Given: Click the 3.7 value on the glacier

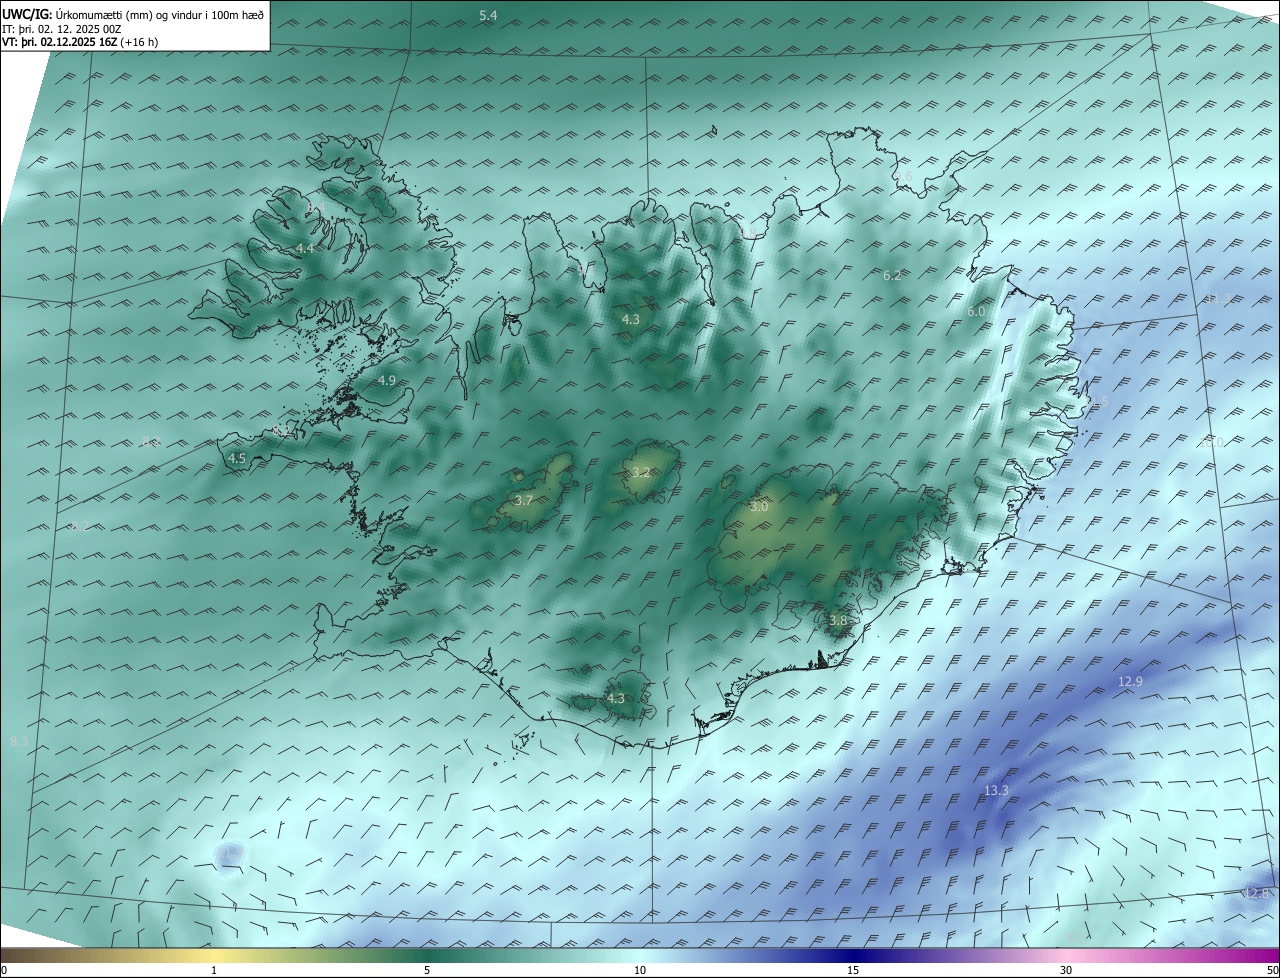Looking at the screenshot, I should click(524, 500).
